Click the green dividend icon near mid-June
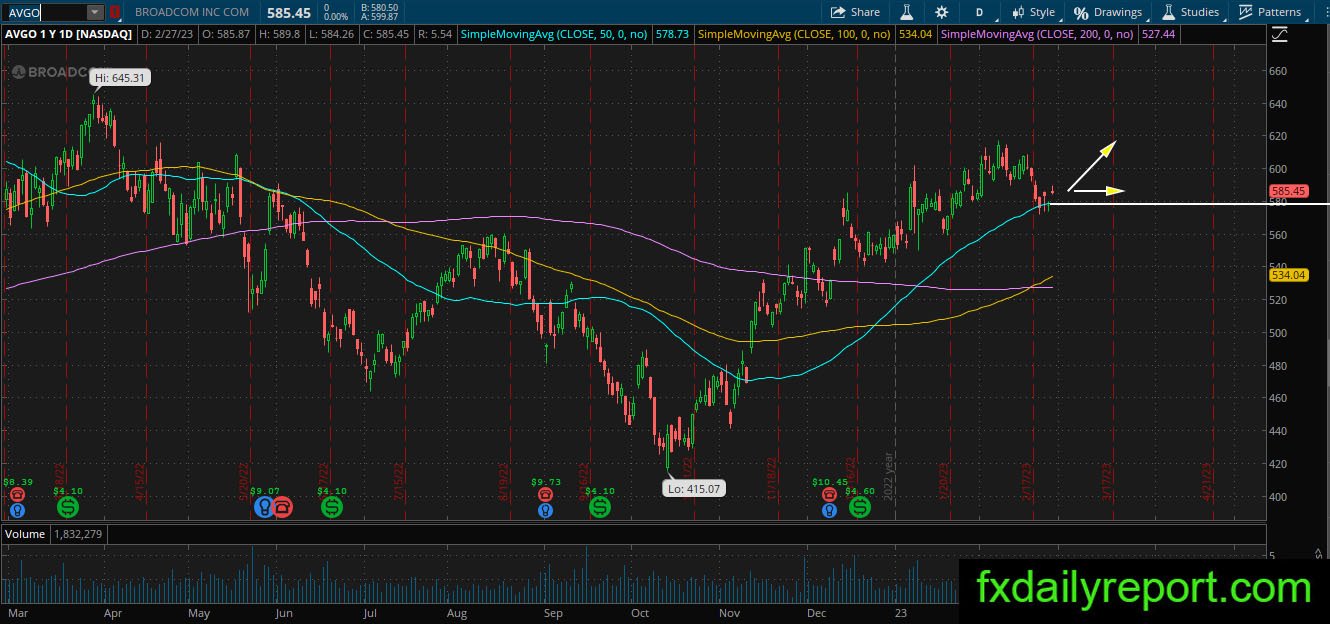 point(331,507)
